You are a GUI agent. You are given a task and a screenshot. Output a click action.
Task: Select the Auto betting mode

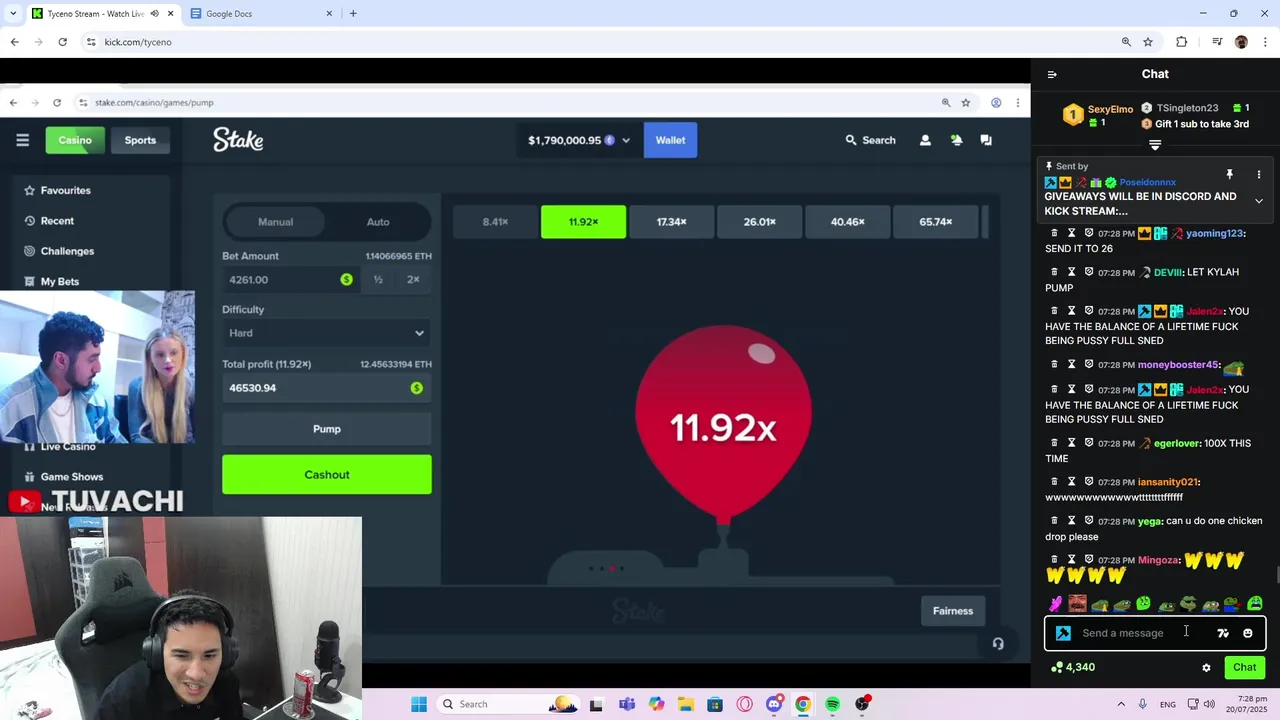378,222
